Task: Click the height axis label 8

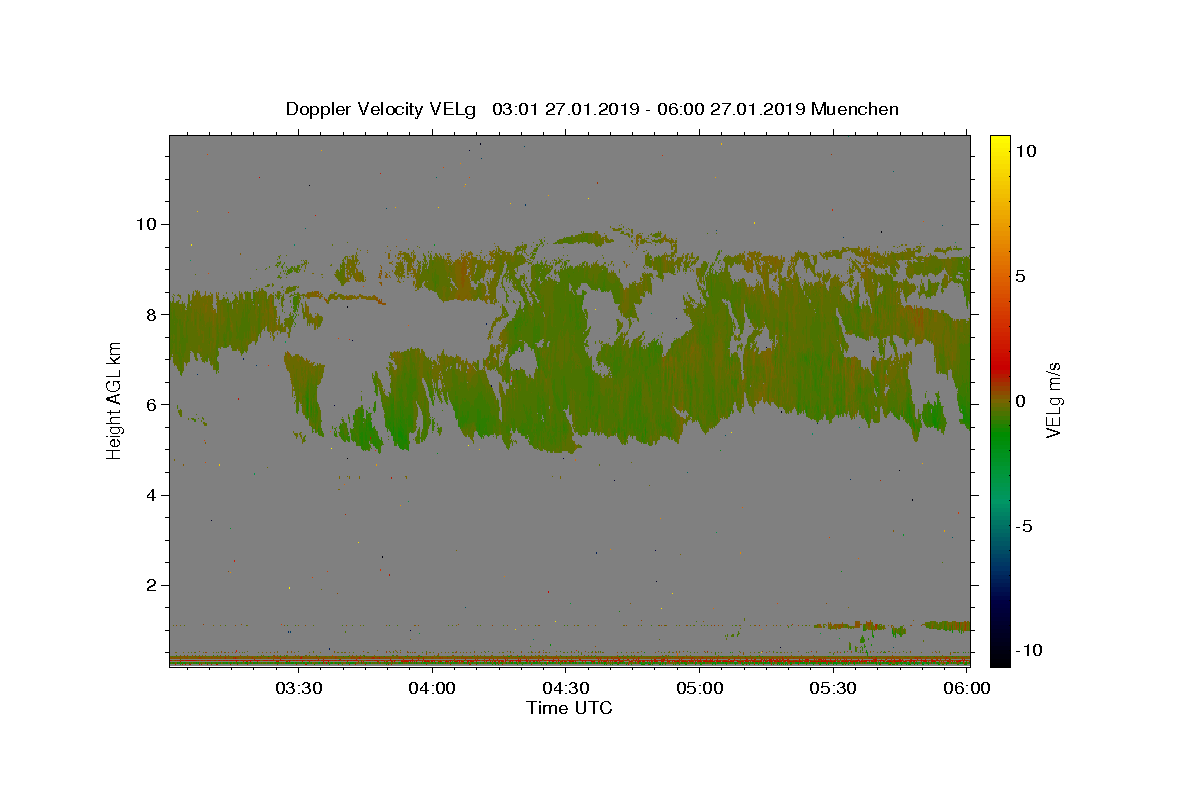Action: tap(154, 314)
